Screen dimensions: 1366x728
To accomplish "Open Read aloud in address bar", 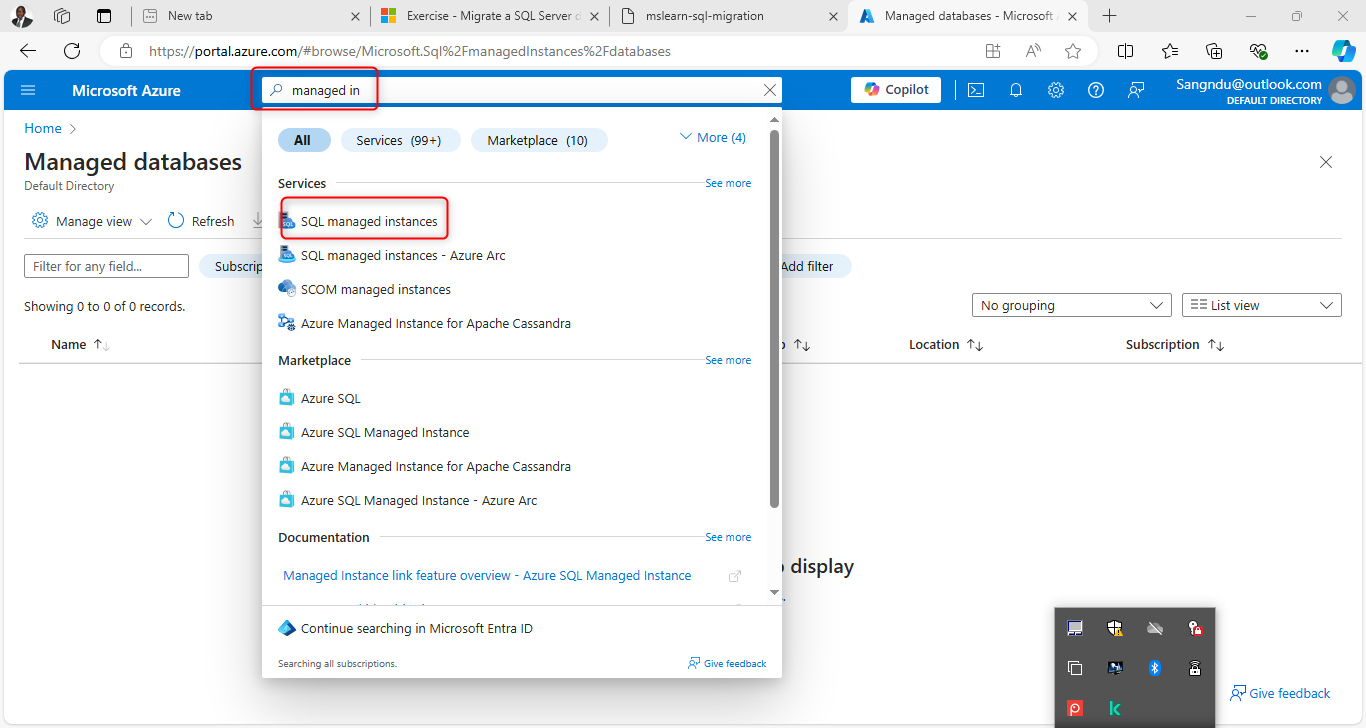I will coord(1033,51).
